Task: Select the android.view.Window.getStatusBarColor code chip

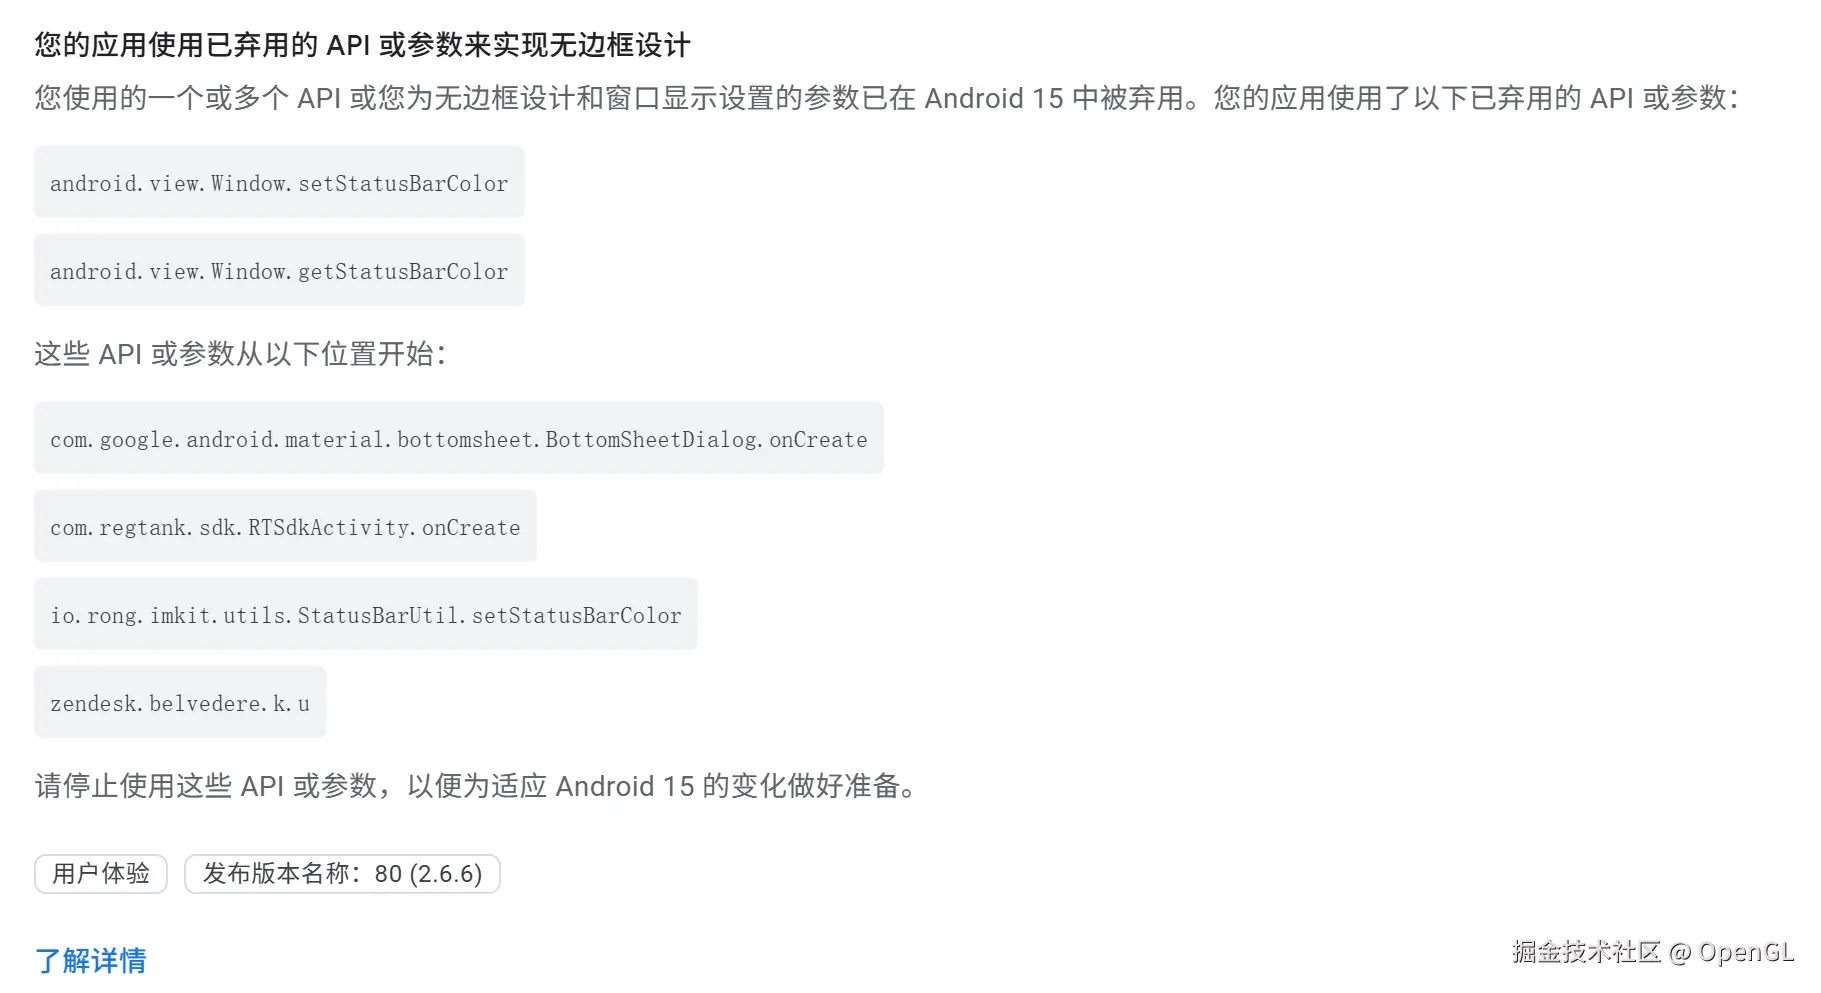Action: coord(279,271)
